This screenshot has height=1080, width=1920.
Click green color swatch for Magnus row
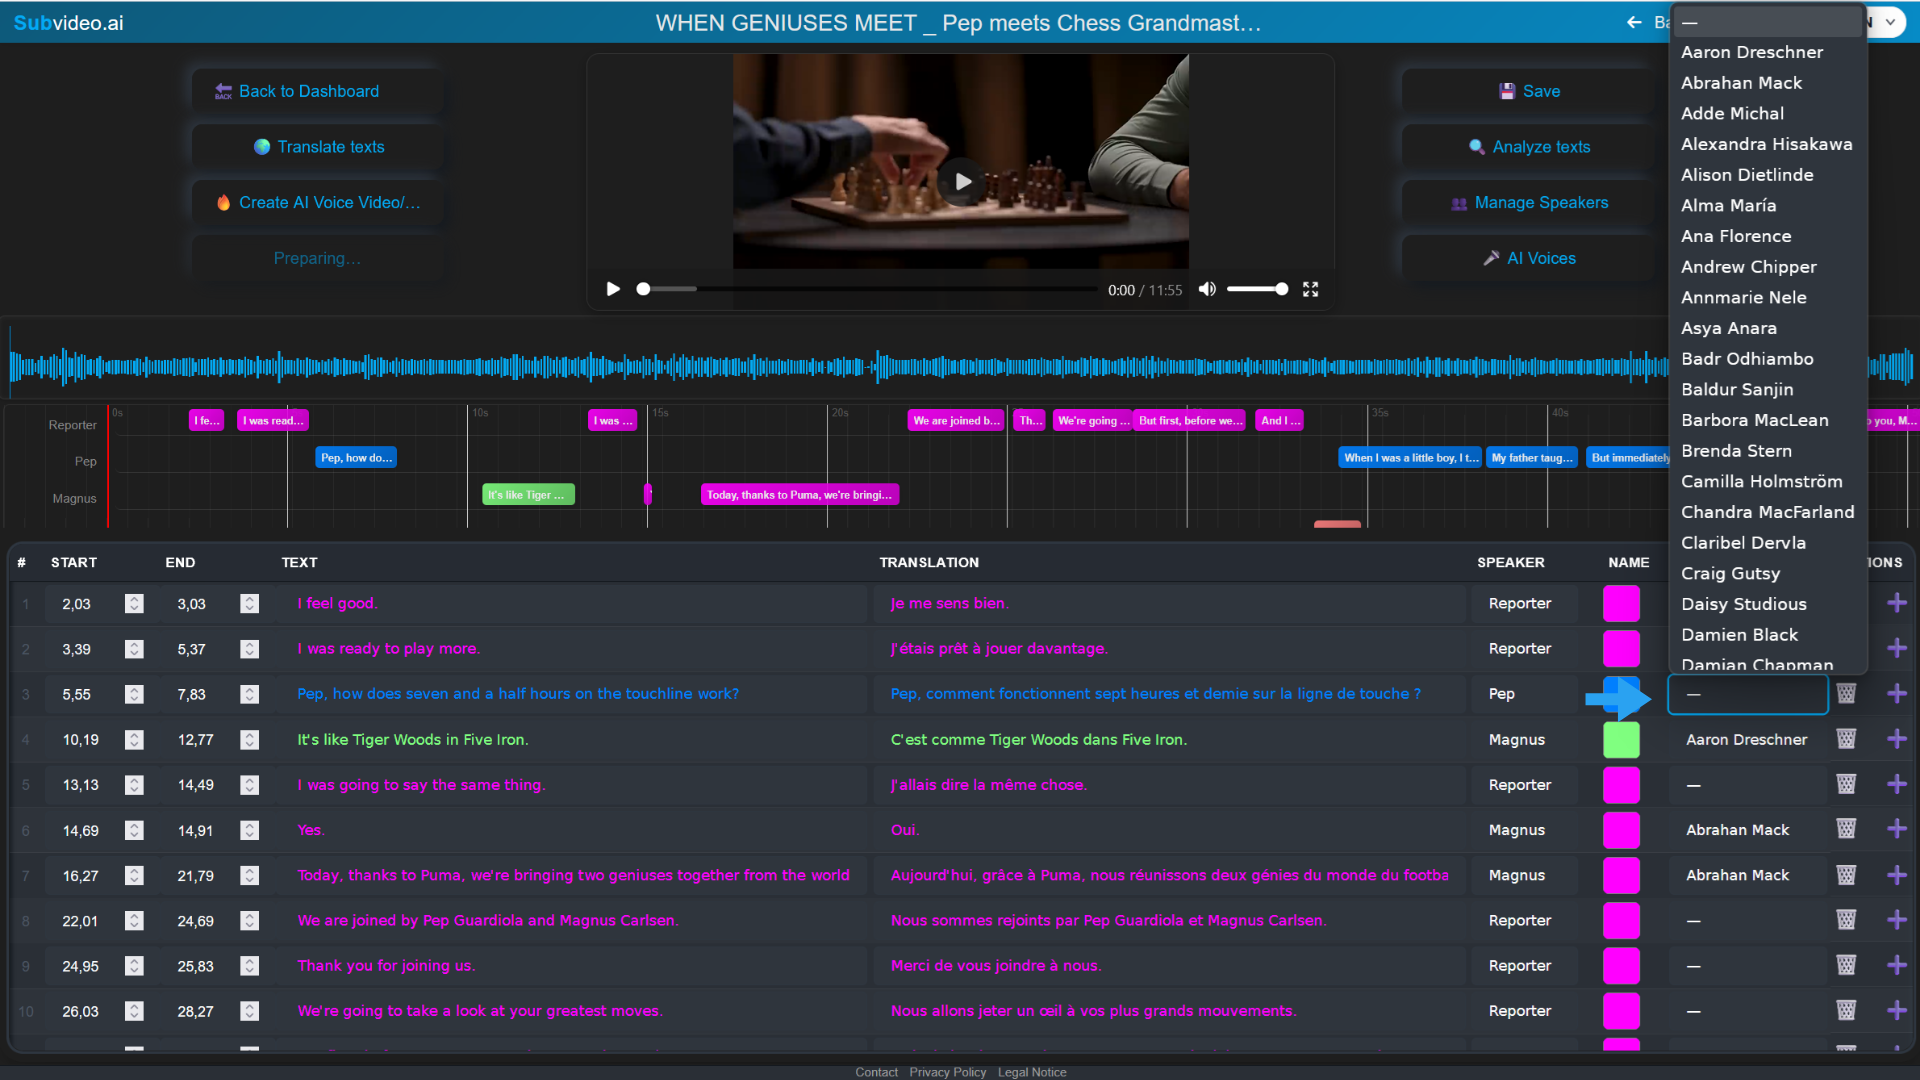click(x=1620, y=740)
